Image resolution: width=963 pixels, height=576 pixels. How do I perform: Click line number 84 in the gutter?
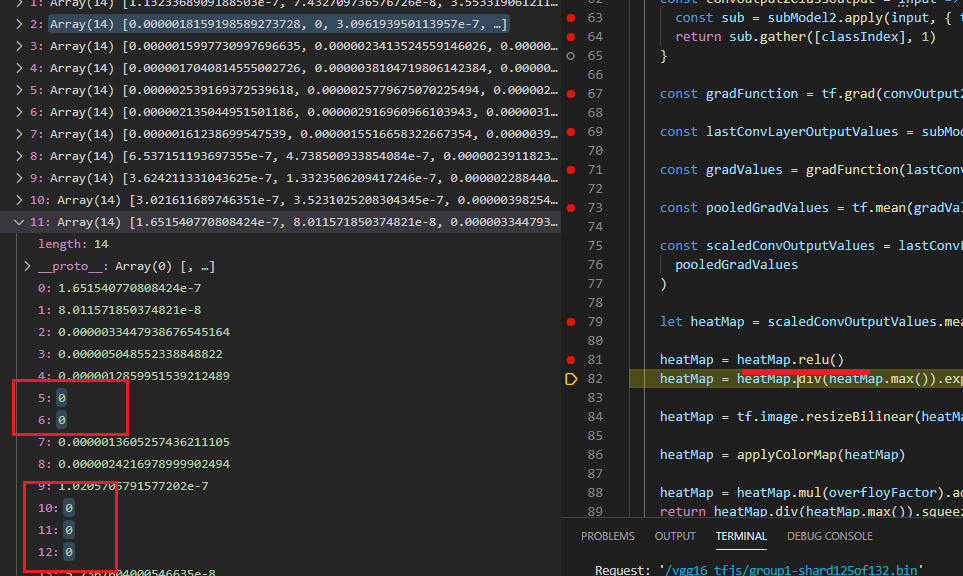pyautogui.click(x=595, y=417)
